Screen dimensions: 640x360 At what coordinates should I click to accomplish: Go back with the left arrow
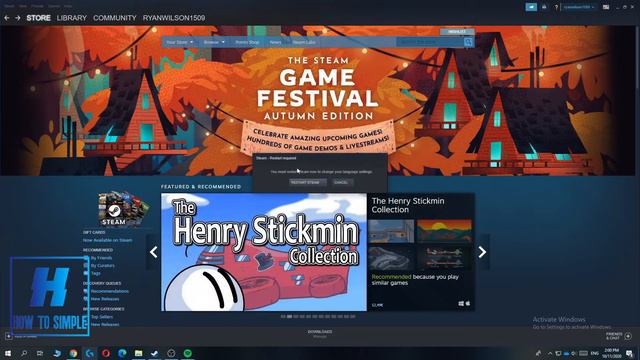(x=7, y=18)
